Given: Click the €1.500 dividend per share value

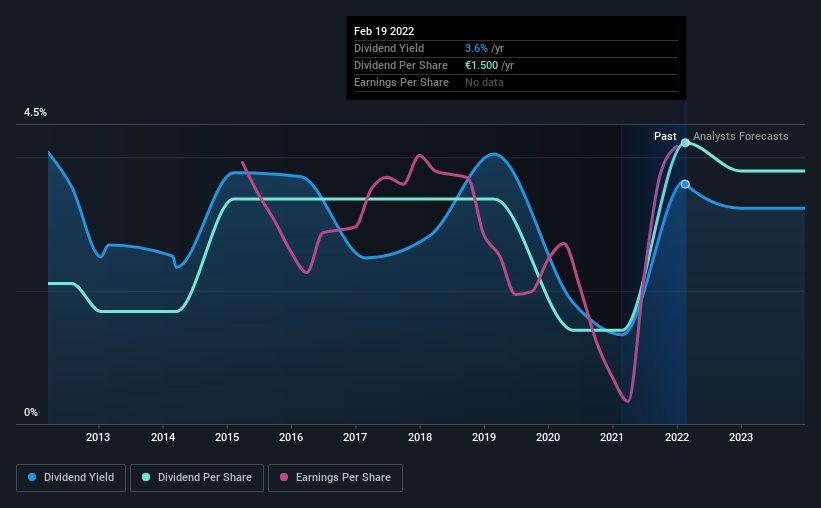Looking at the screenshot, I should [481, 65].
